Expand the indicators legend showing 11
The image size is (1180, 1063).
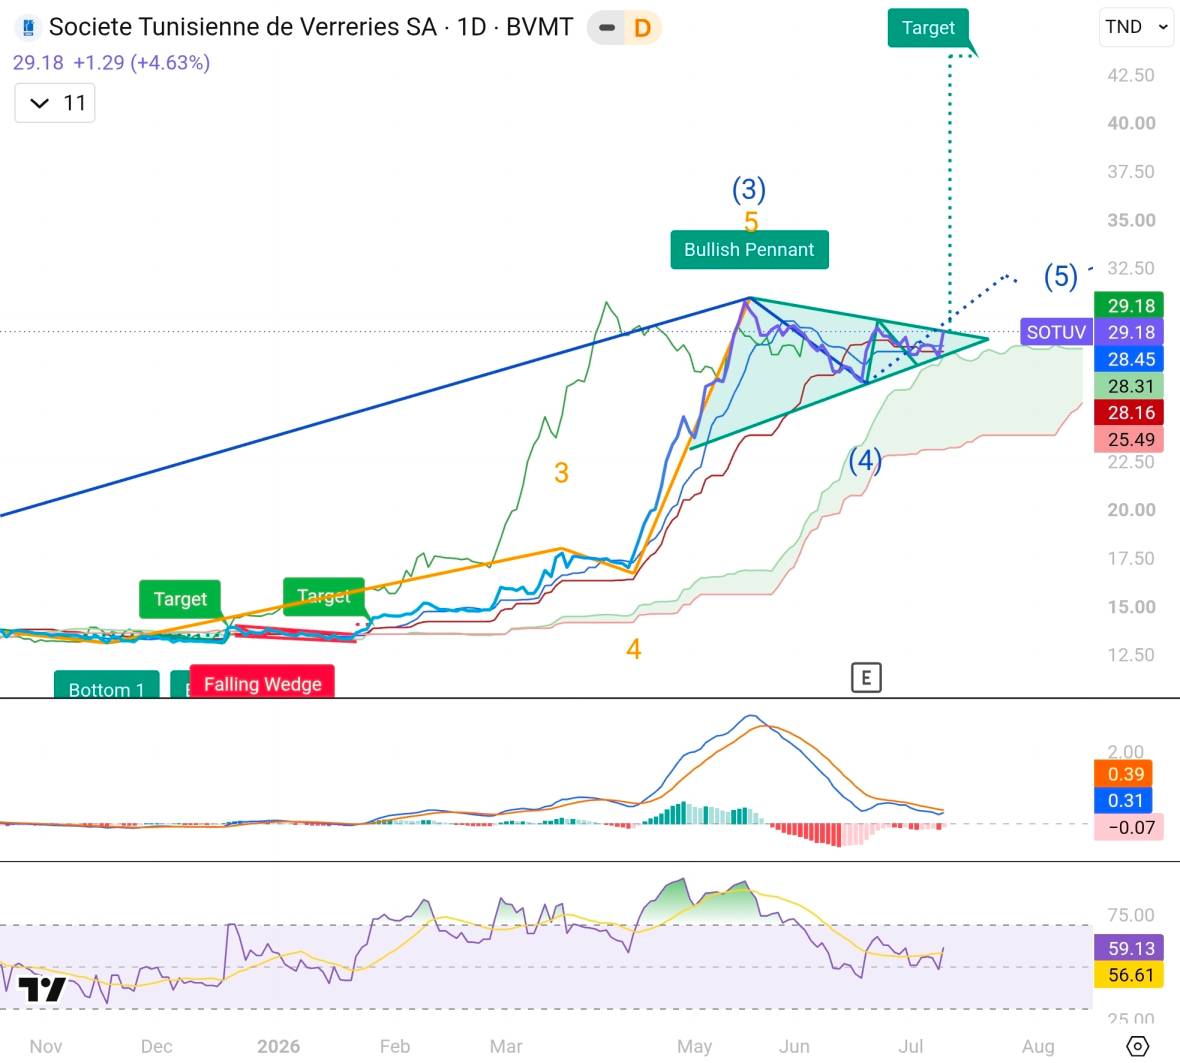pos(55,102)
